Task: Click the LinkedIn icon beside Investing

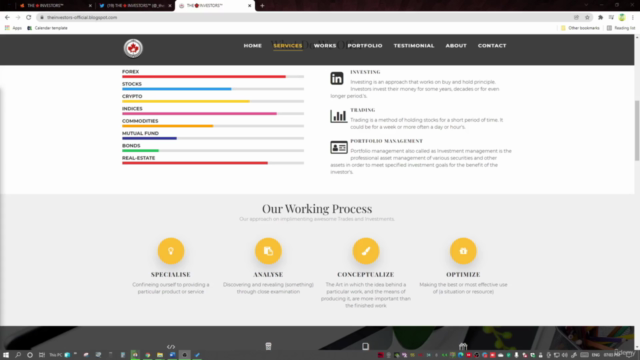Action: point(337,78)
